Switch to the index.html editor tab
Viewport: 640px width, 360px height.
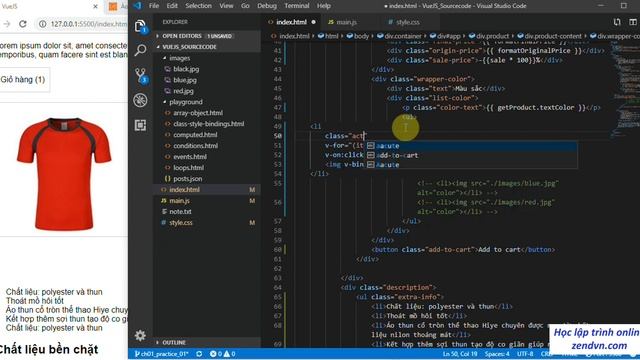click(291, 22)
